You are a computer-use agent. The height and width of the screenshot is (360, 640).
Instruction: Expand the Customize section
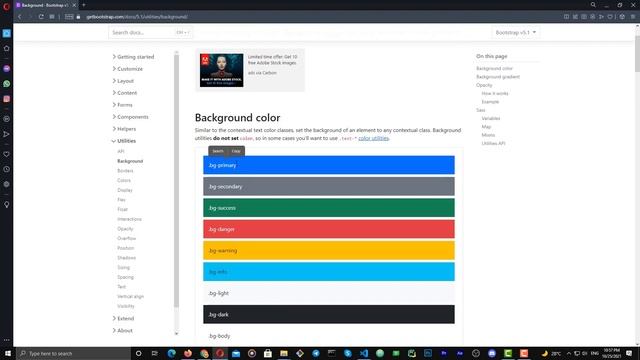(128, 69)
